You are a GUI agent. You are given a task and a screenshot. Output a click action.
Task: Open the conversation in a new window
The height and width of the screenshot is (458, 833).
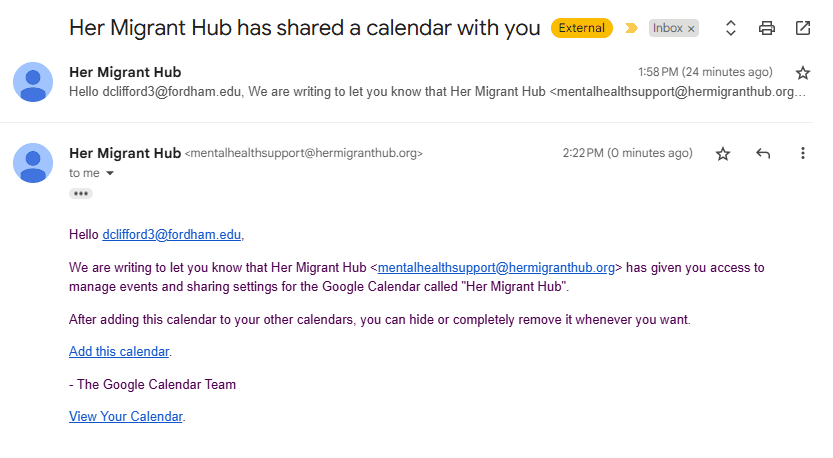point(803,28)
